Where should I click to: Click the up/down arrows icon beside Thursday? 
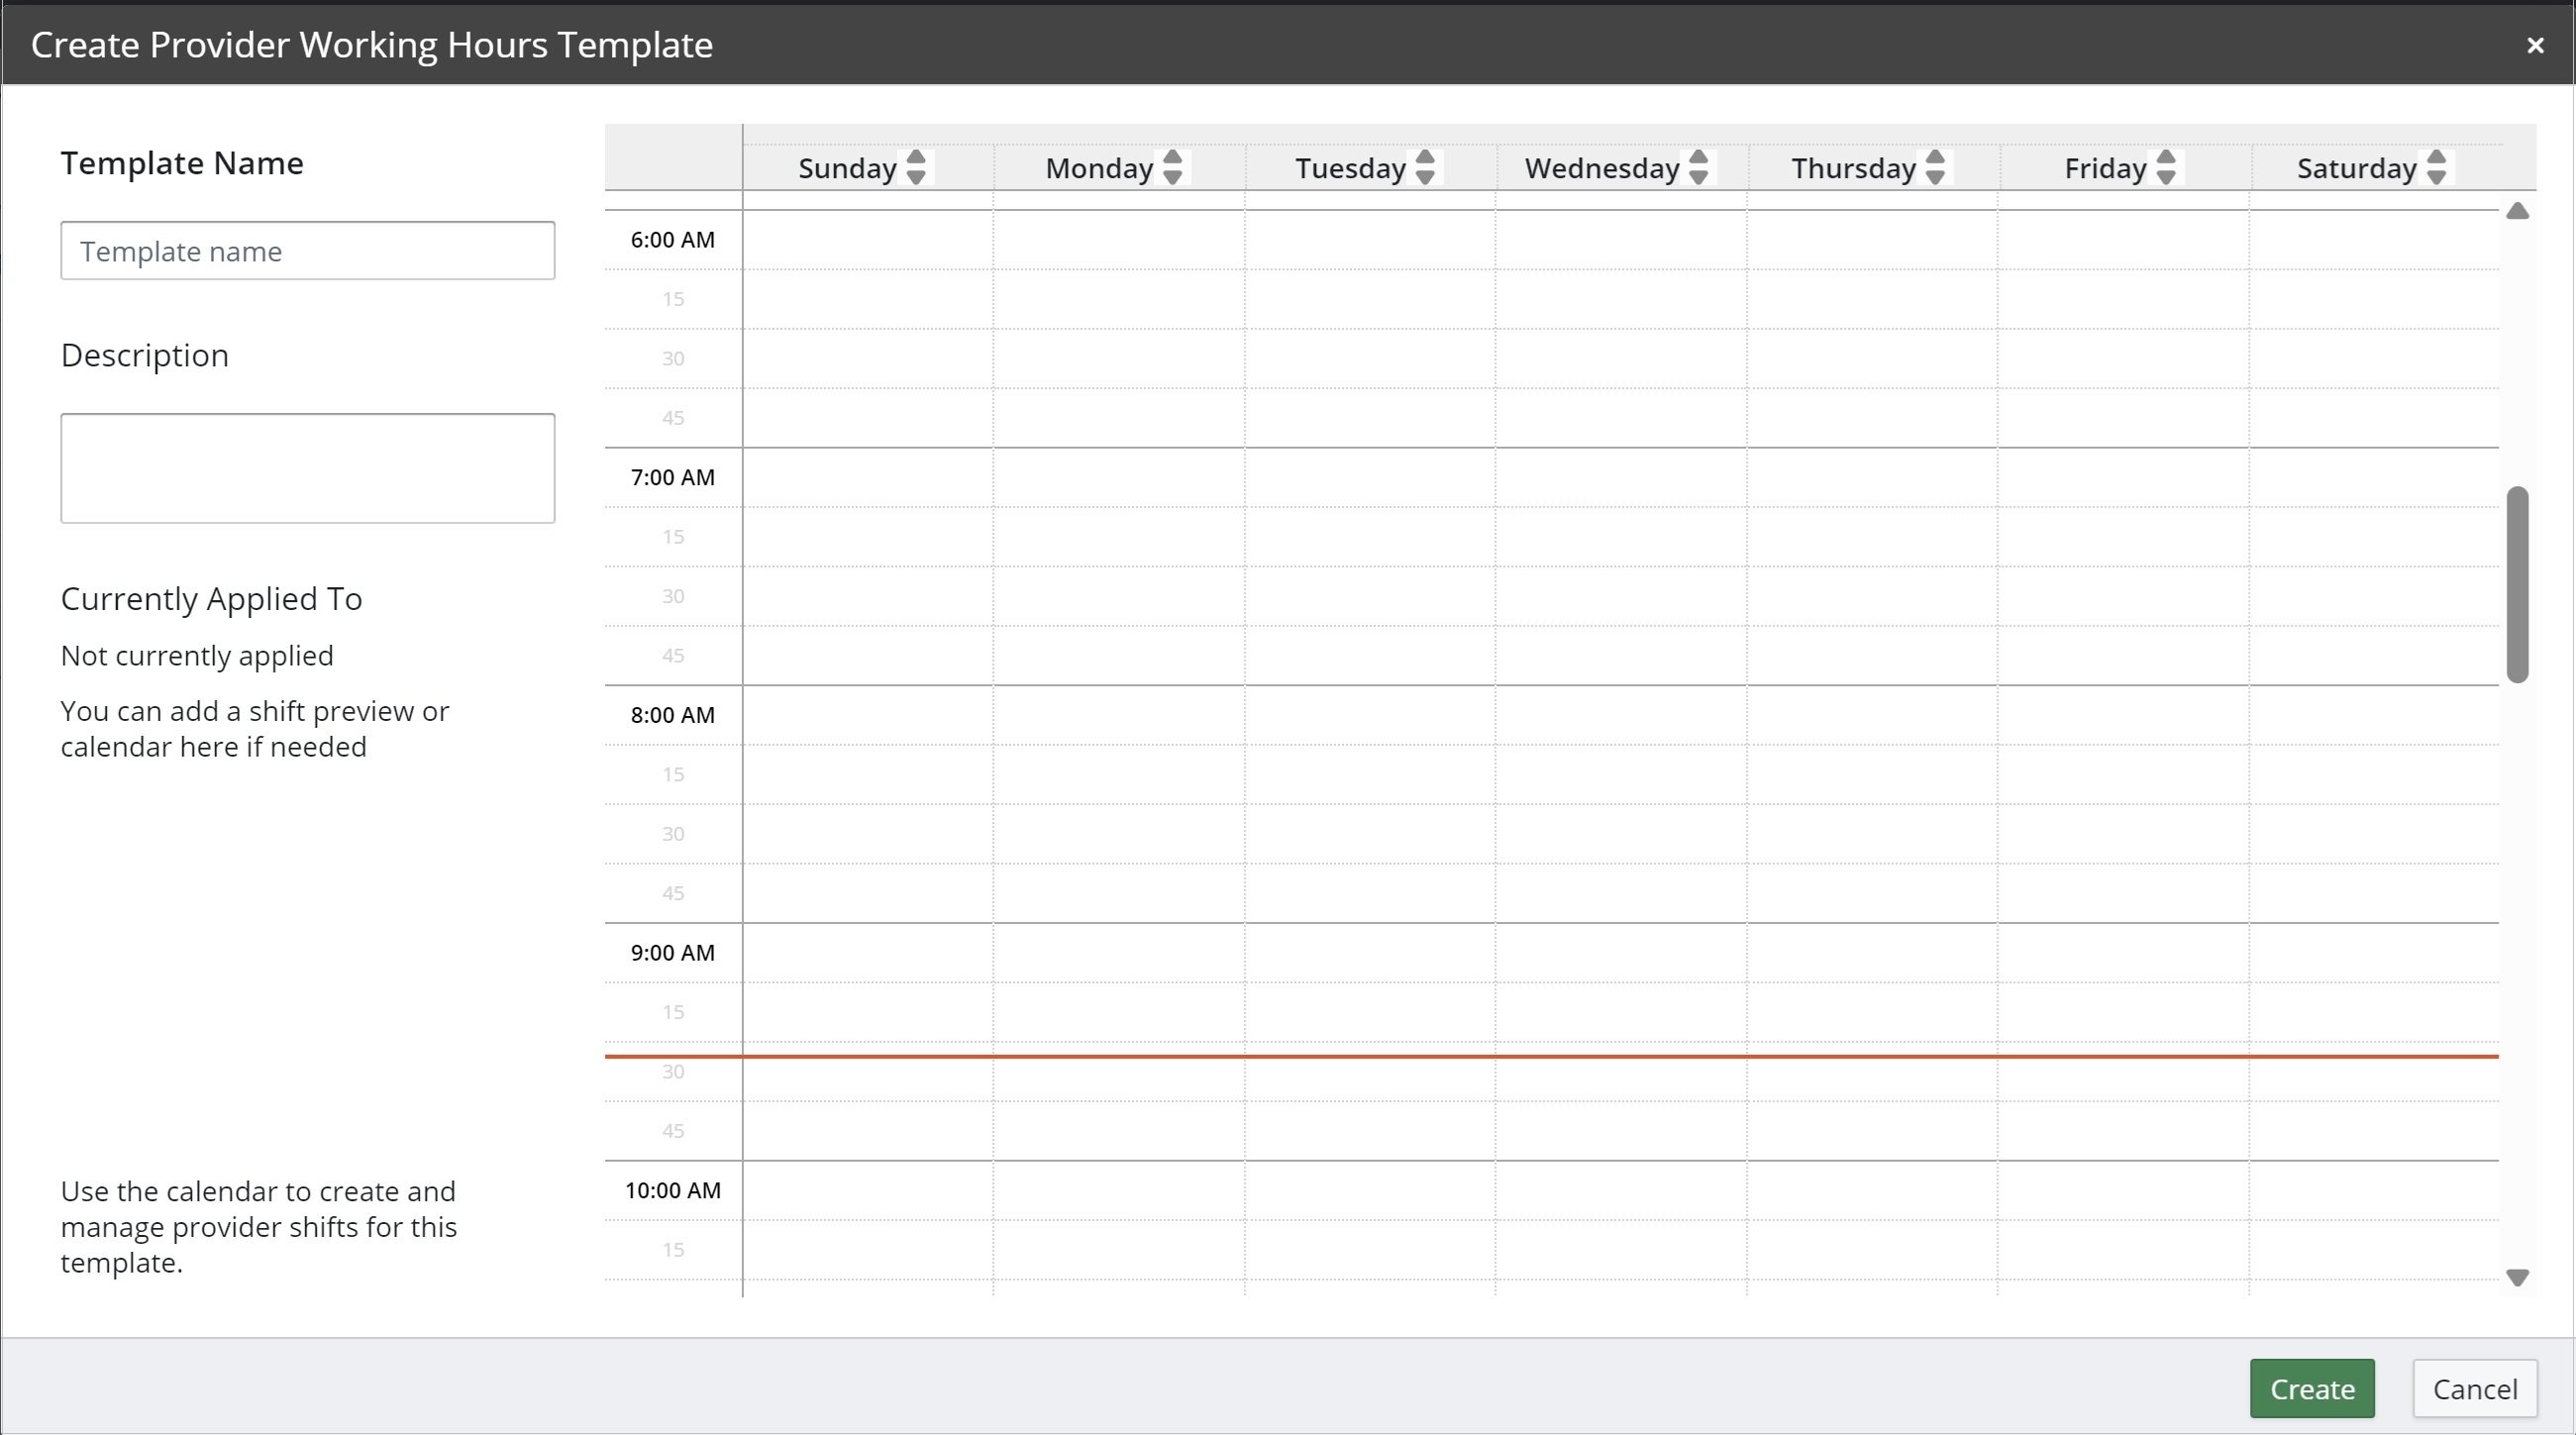[1935, 167]
